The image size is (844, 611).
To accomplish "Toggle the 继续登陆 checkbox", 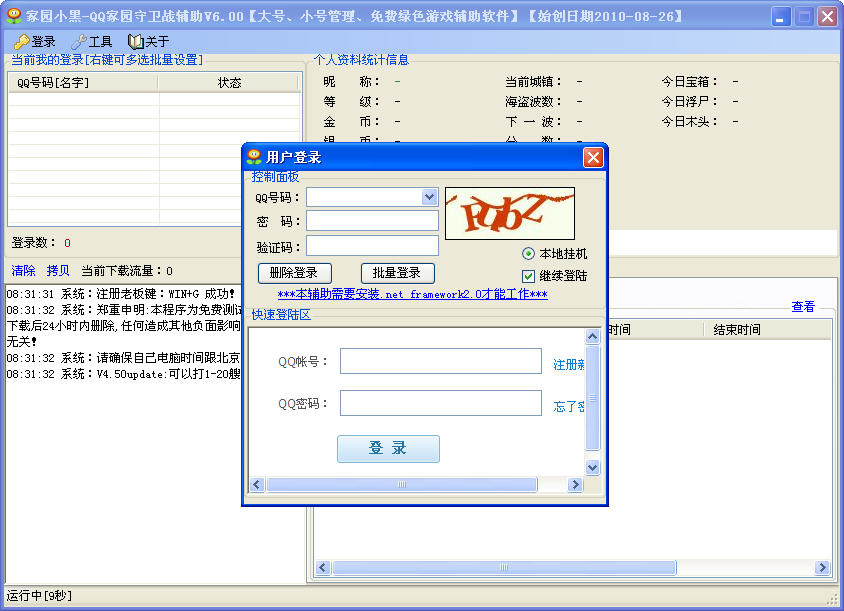I will 528,276.
